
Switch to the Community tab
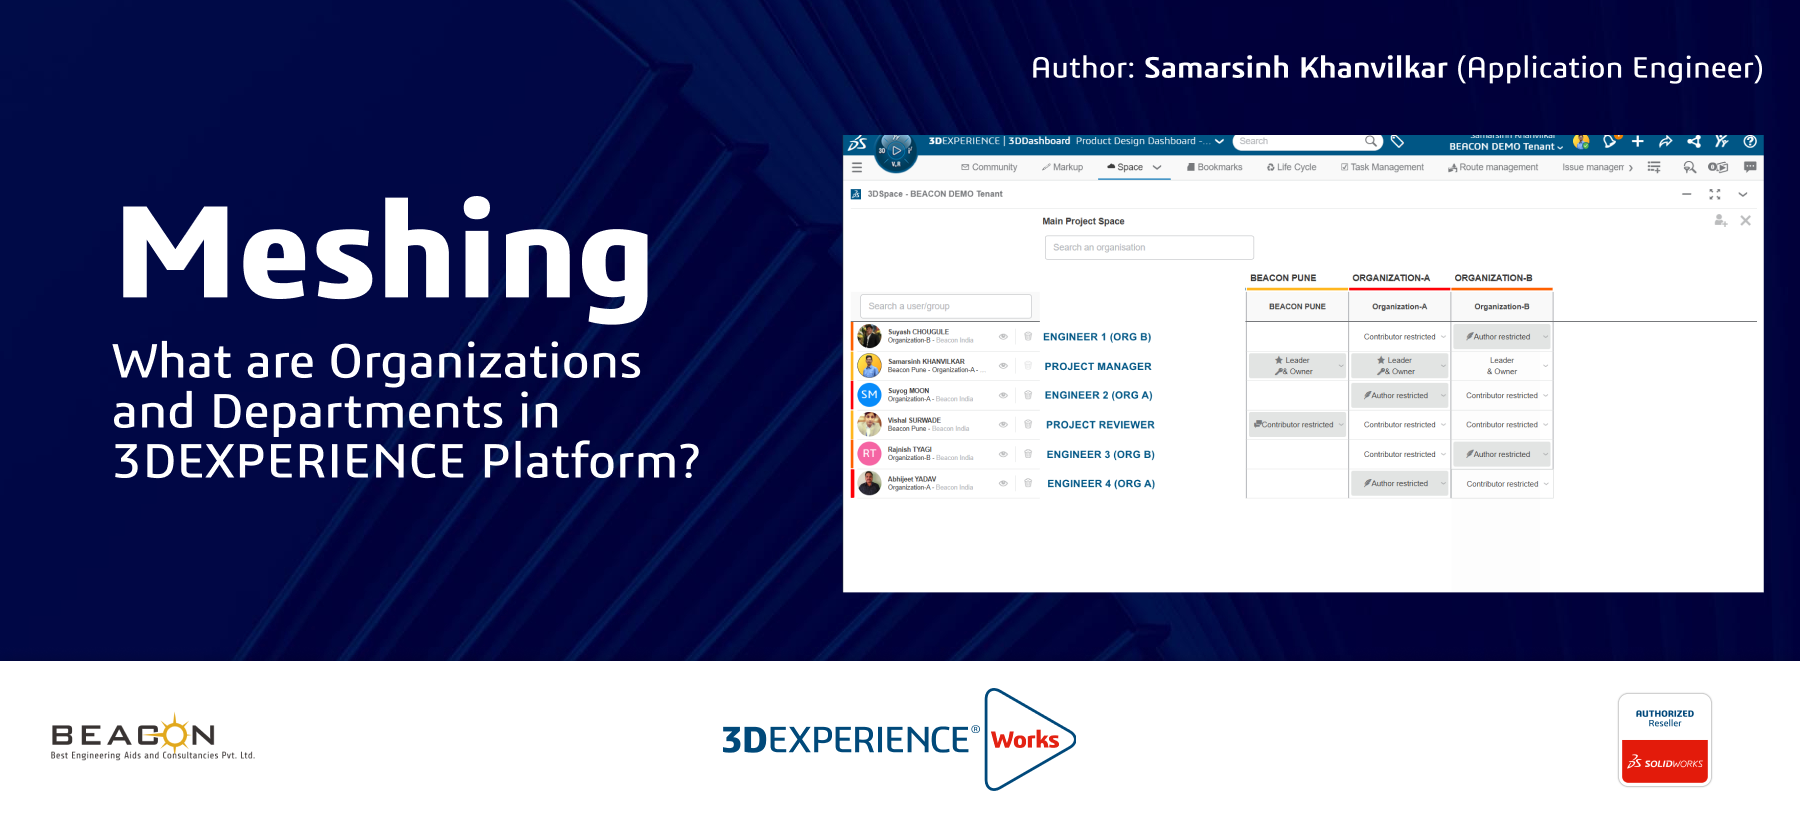pyautogui.click(x=989, y=168)
